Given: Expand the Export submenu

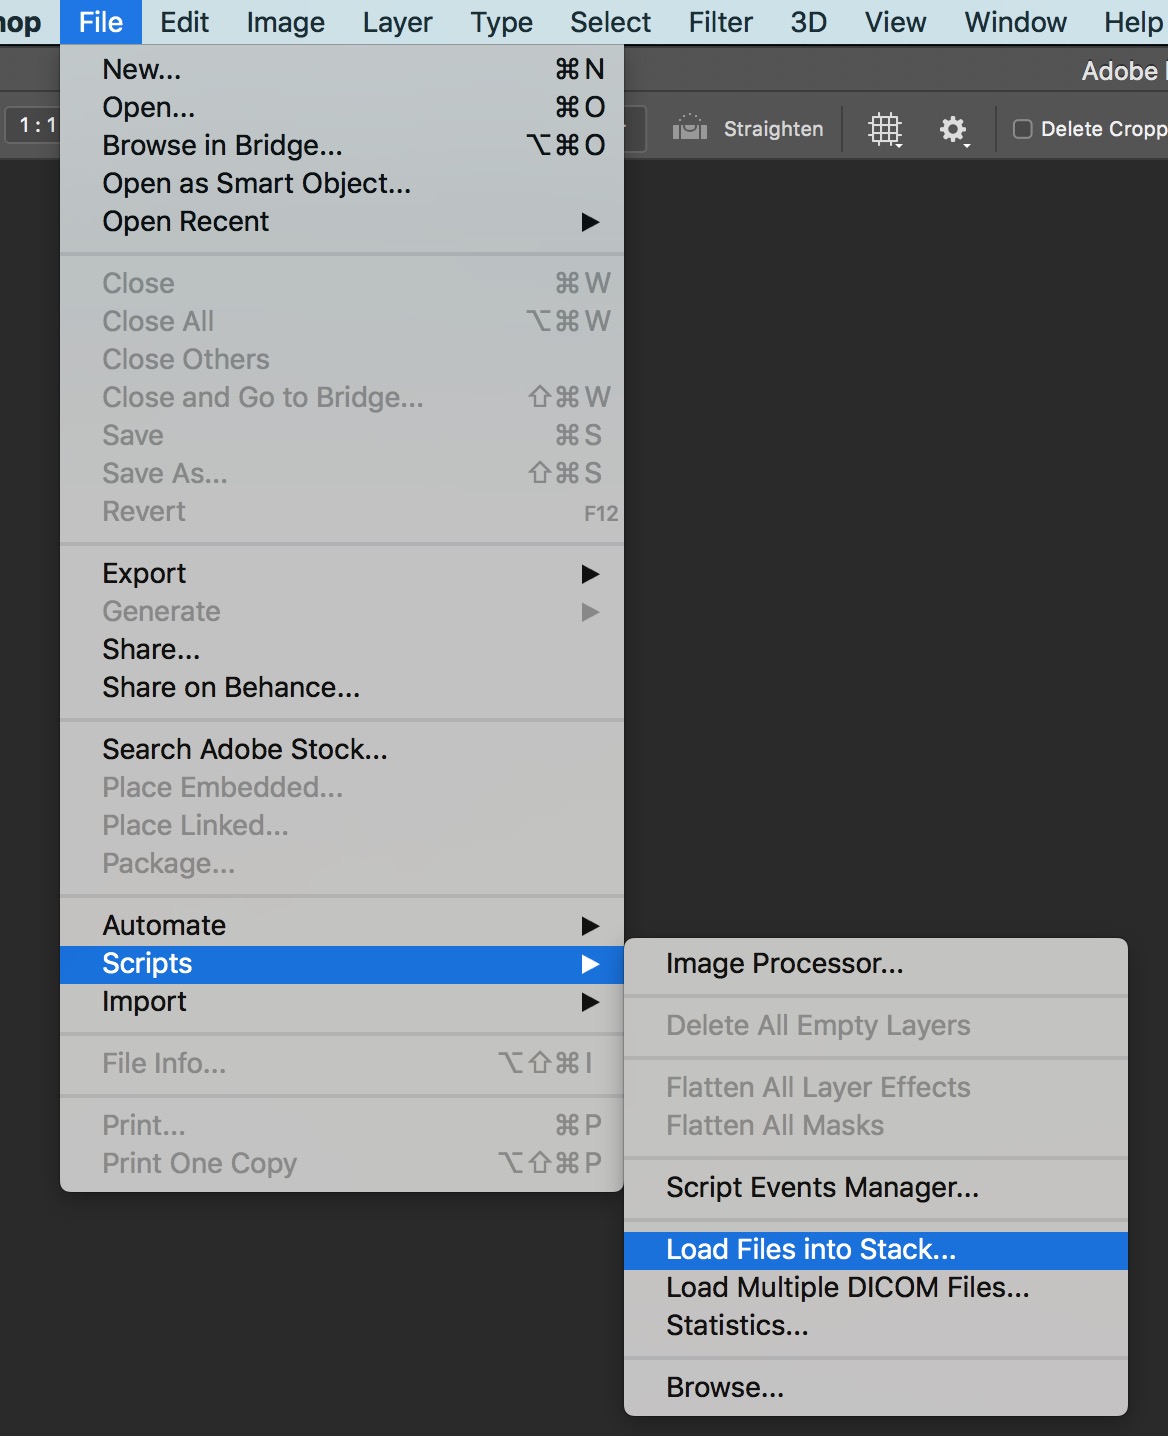Looking at the screenshot, I should click(144, 573).
